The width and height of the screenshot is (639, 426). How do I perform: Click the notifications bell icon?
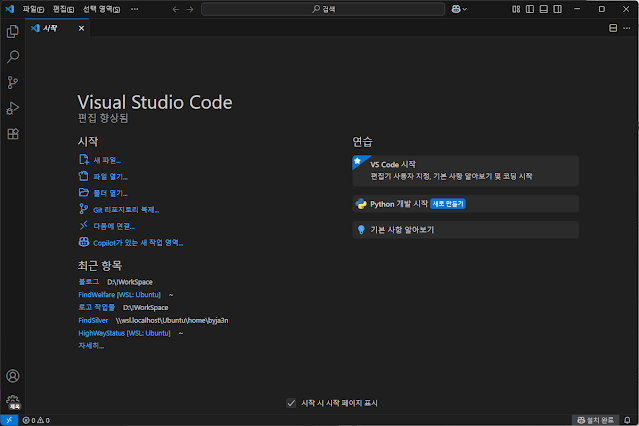click(x=627, y=420)
